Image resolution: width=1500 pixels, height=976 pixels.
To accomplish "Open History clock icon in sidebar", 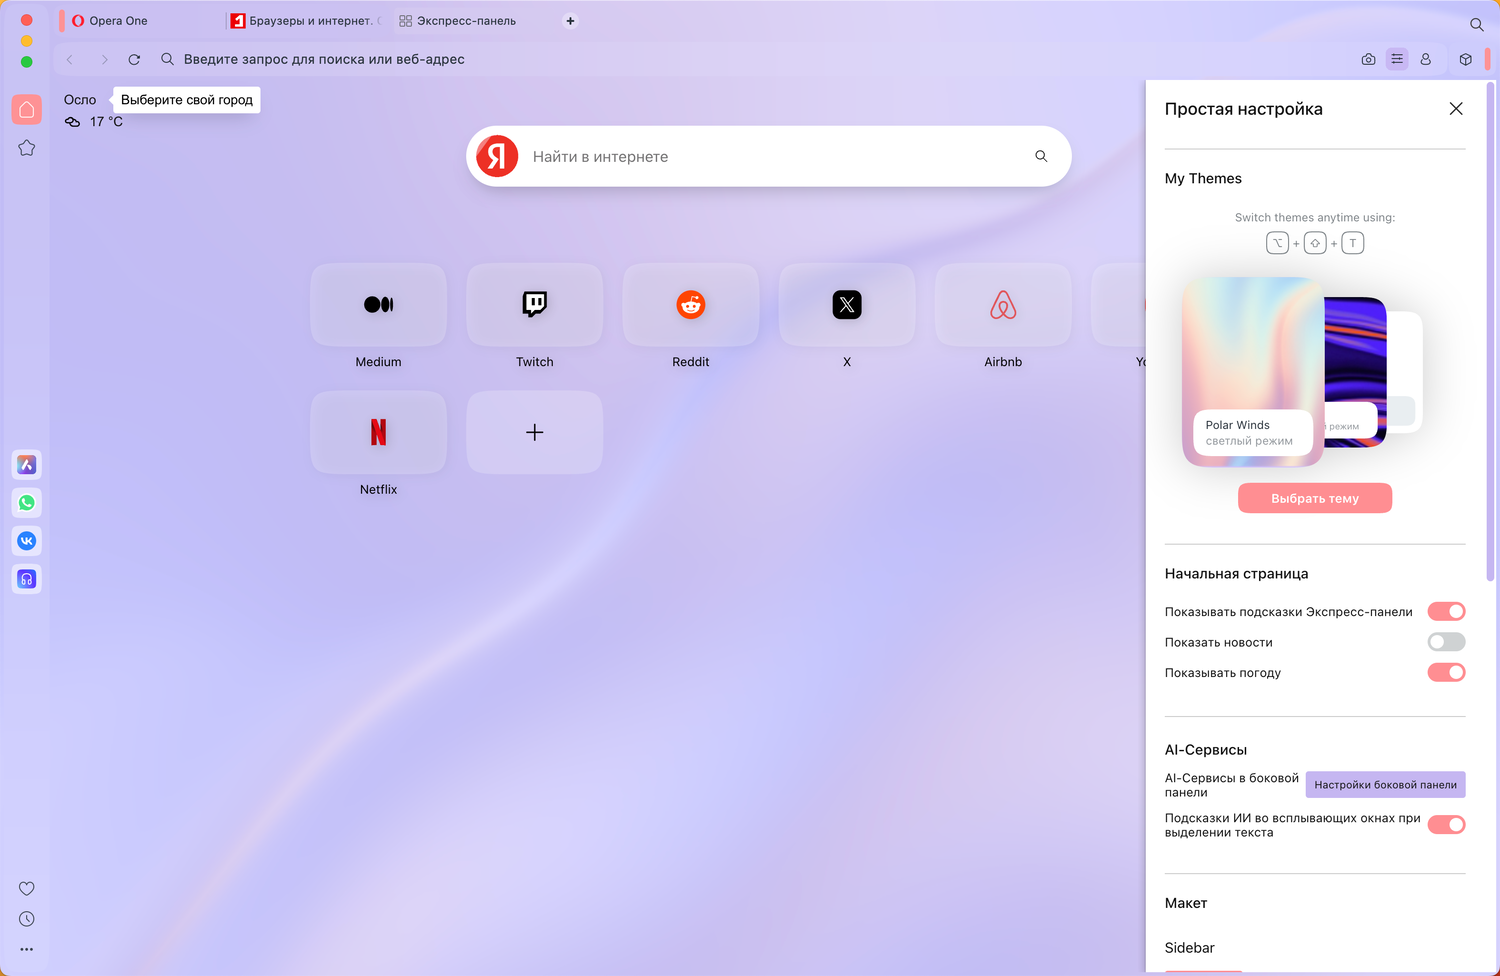I will point(27,919).
